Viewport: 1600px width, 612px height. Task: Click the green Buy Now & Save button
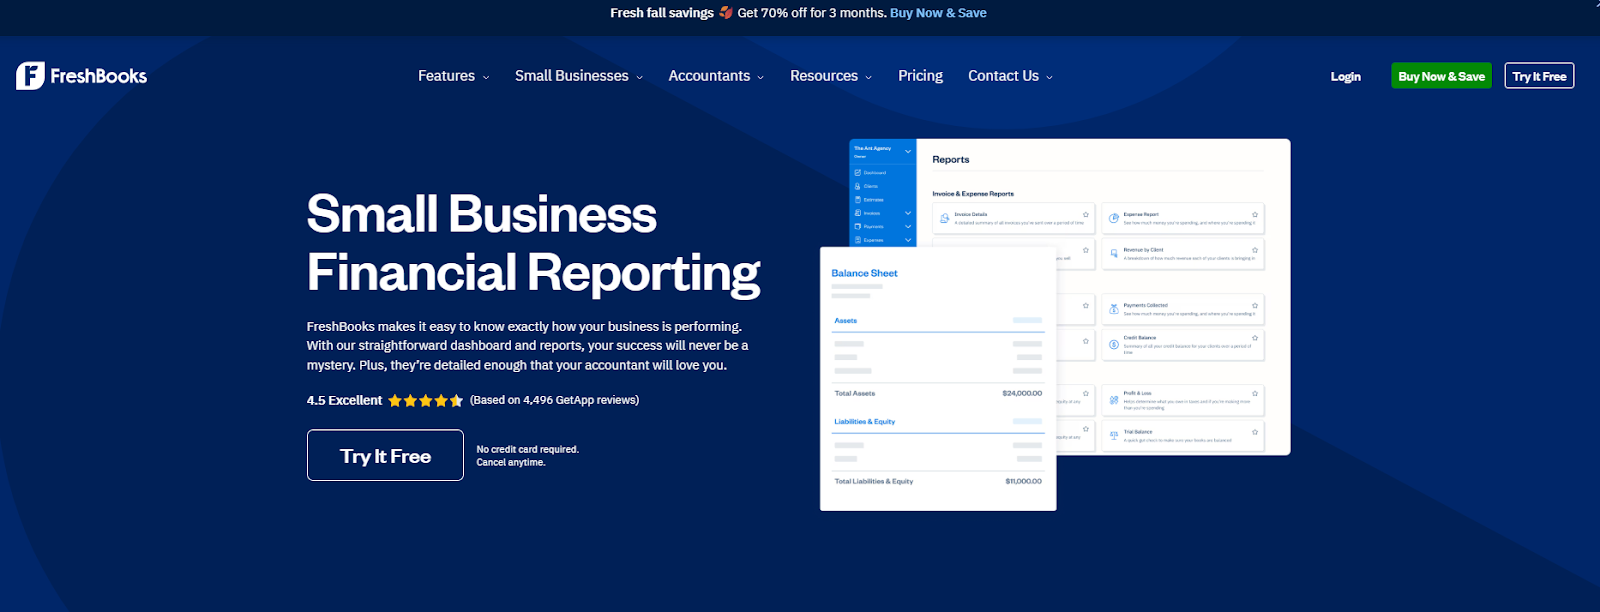click(1441, 76)
